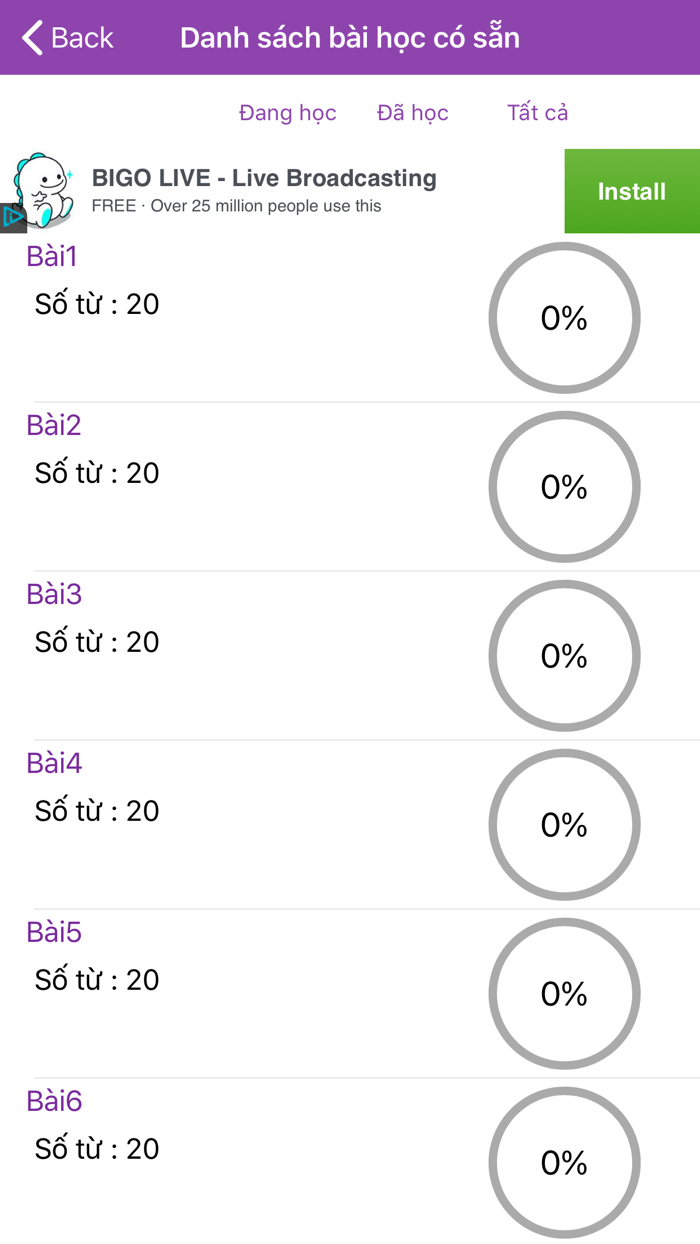This screenshot has height=1244, width=700.
Task: Select lesson Bài3 title
Action: click(x=54, y=595)
